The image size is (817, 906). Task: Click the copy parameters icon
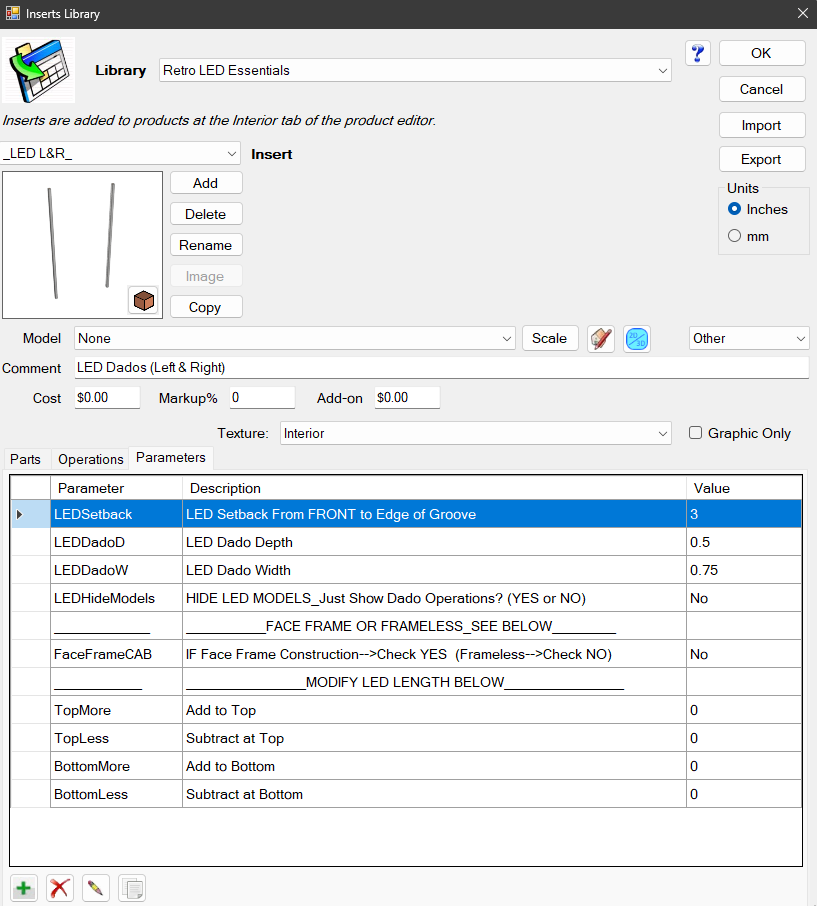tap(131, 887)
